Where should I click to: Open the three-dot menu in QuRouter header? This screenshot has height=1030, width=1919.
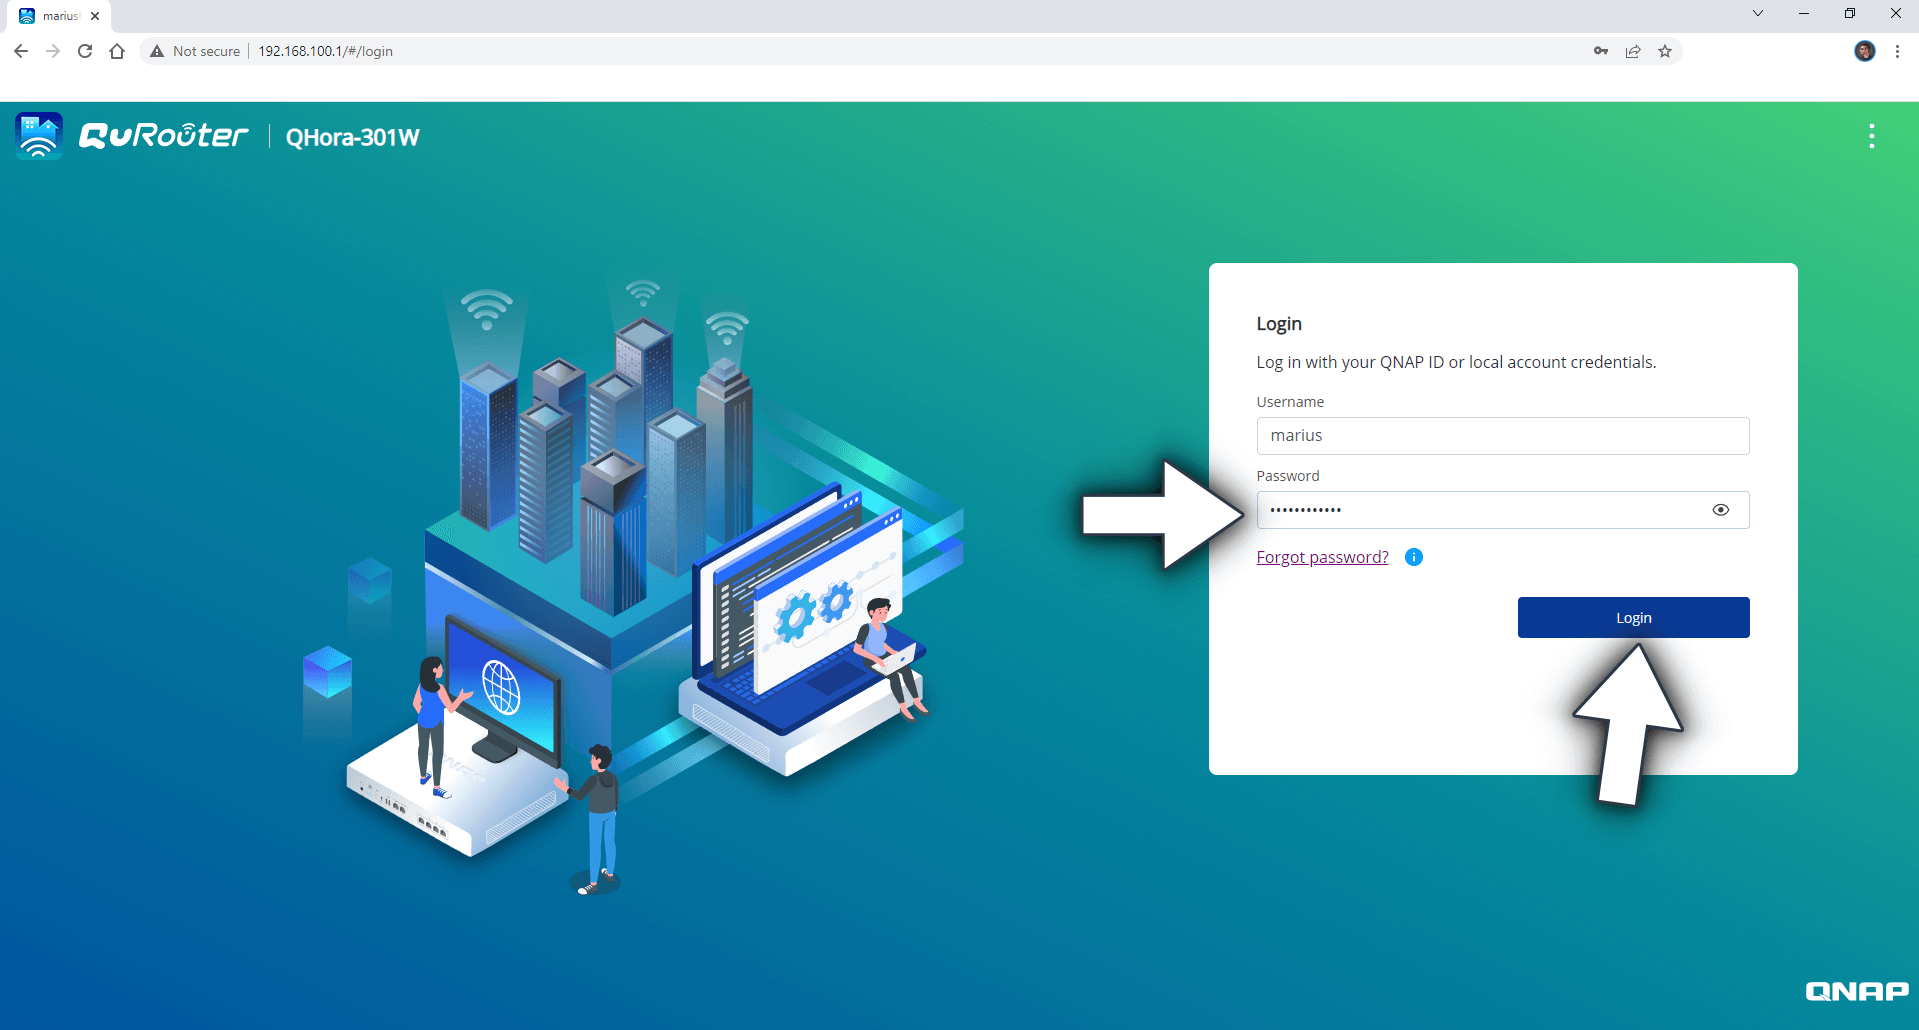[x=1871, y=136]
